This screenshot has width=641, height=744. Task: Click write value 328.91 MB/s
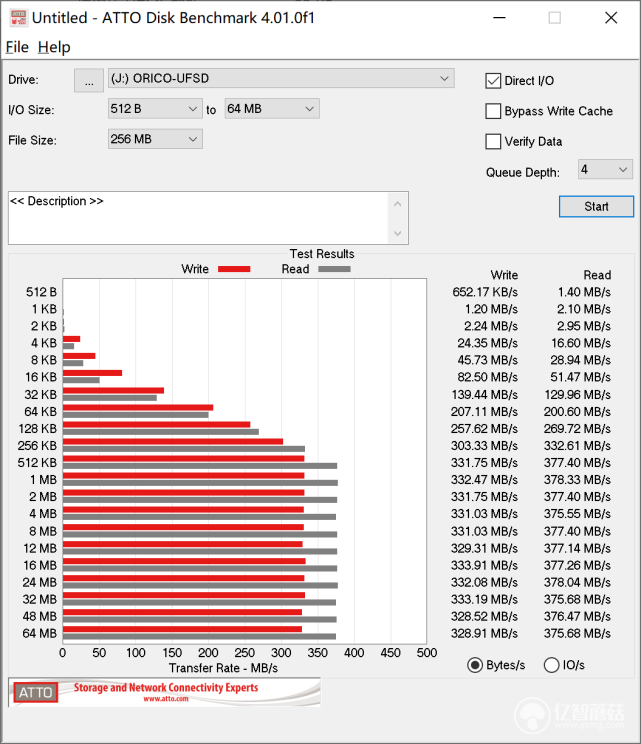point(484,633)
